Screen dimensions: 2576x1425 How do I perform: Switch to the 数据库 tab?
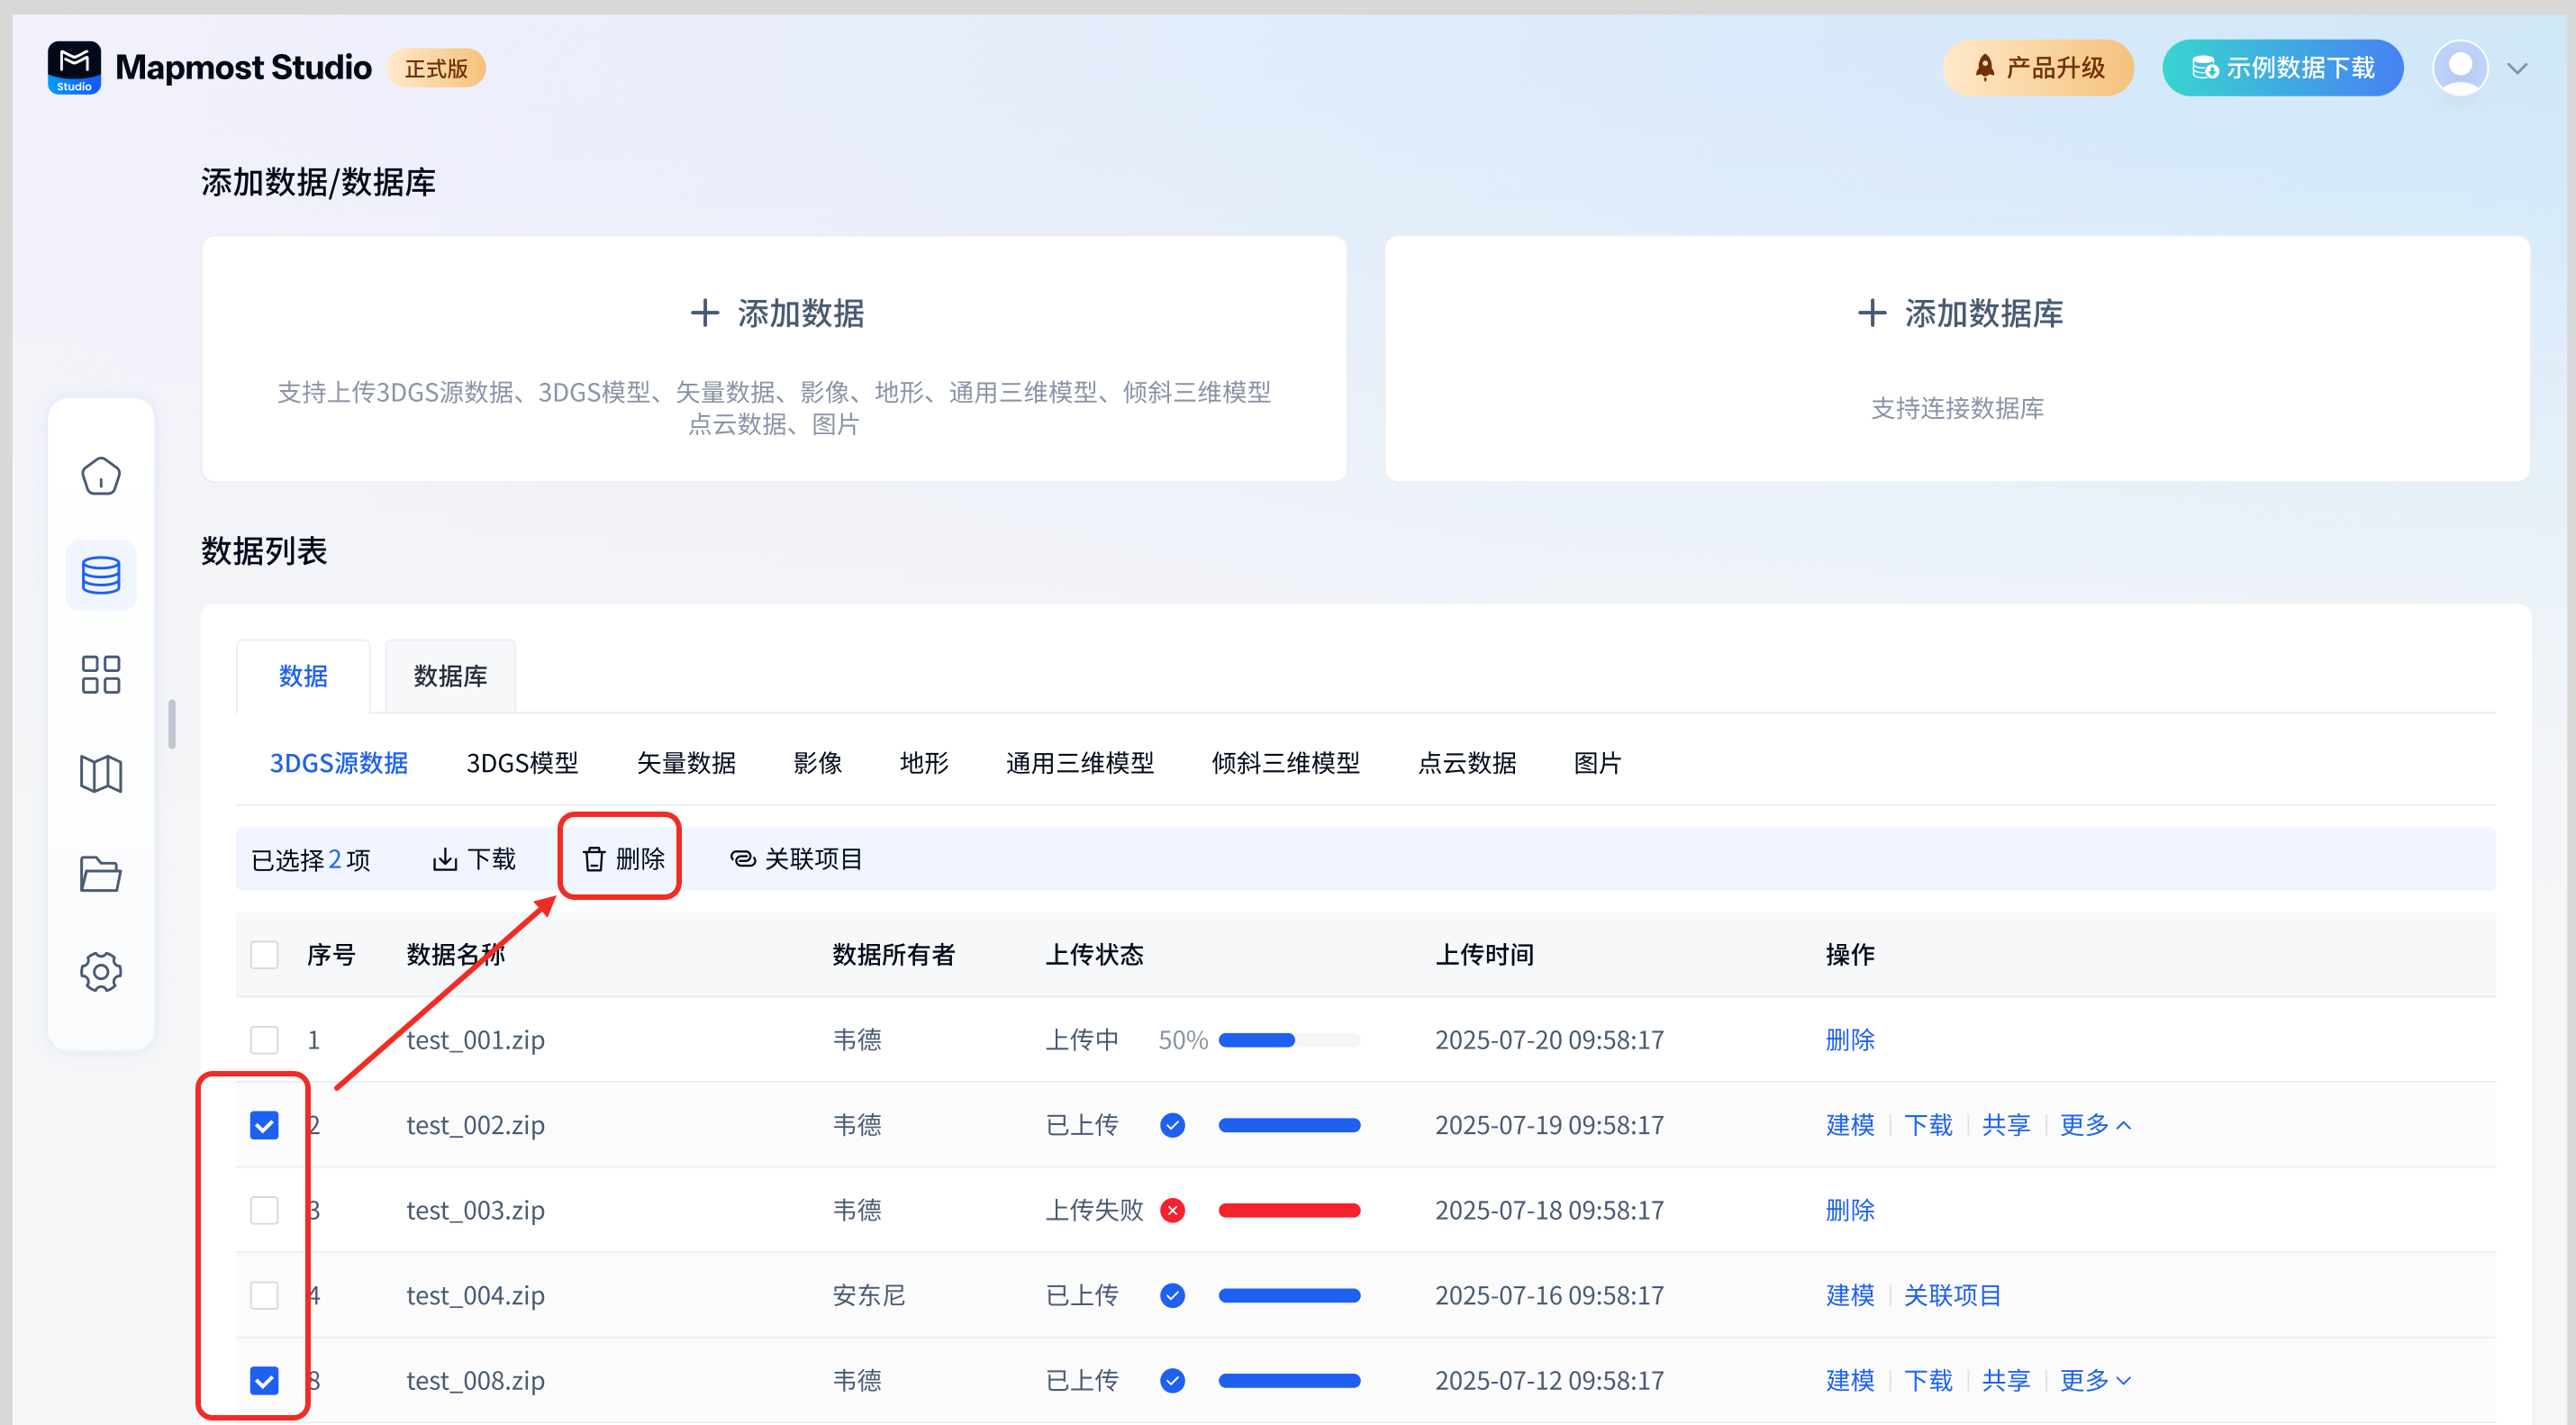click(450, 676)
